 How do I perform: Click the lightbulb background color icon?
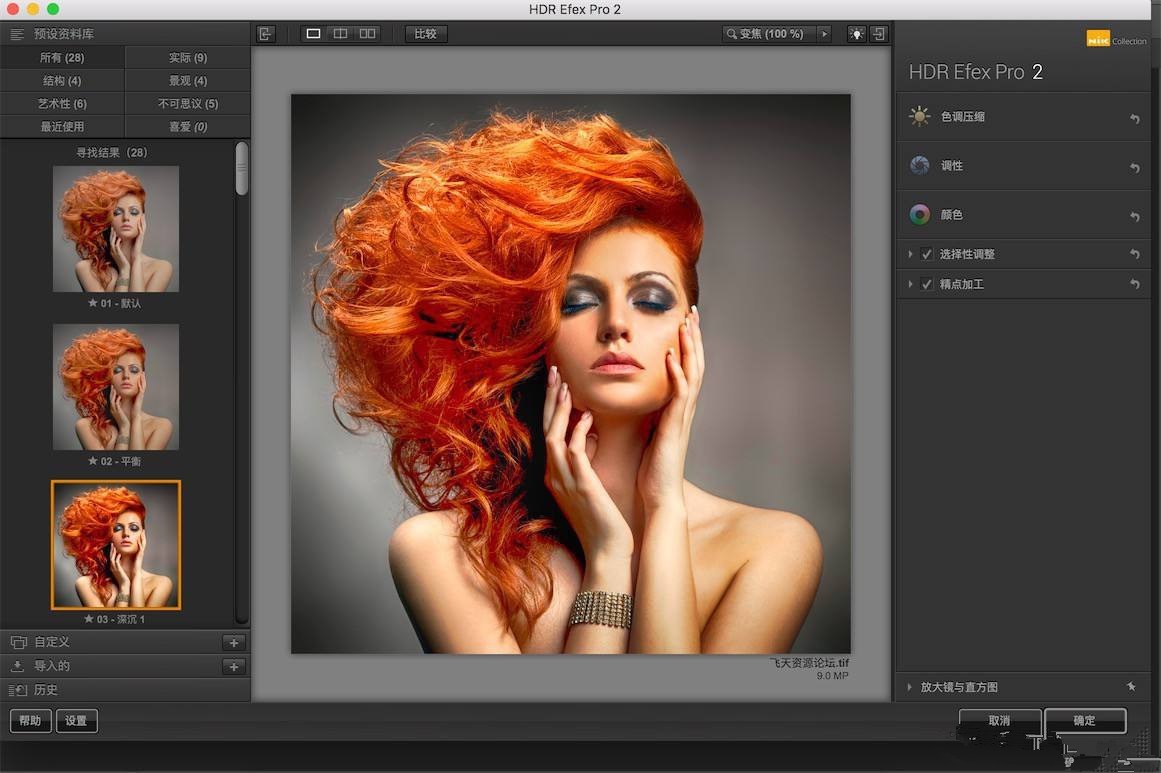(856, 34)
